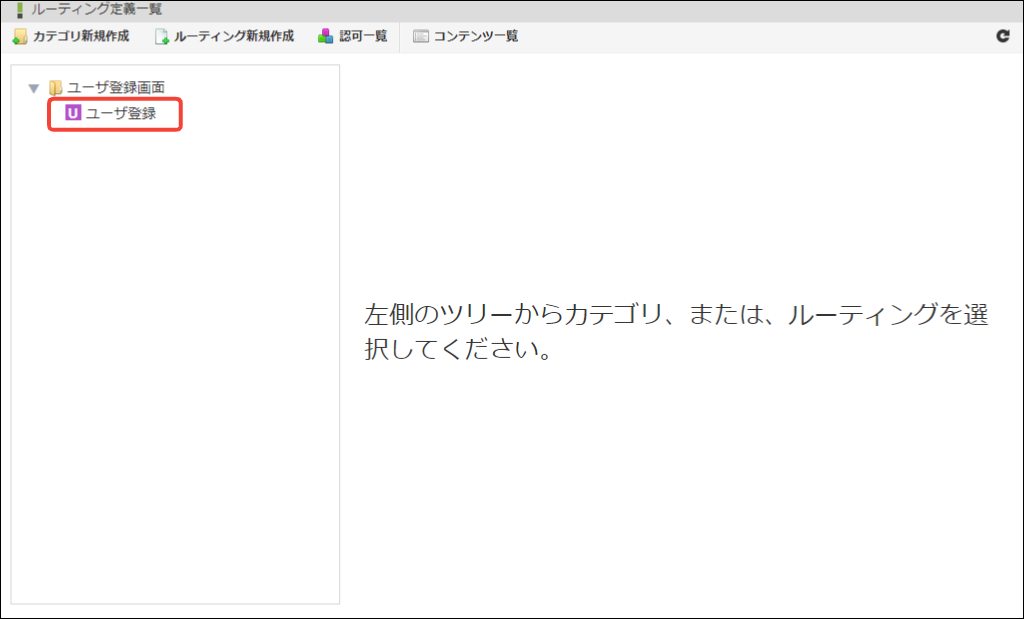Select ルーティング新規作成 in the toolbar
Screen dimensions: 1024x619
224,37
